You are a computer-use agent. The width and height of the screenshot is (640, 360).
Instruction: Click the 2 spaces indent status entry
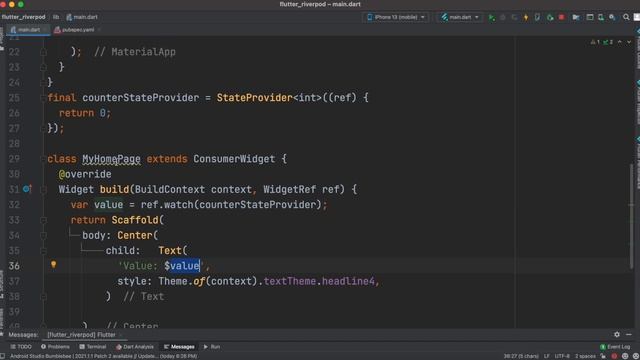click(585, 356)
